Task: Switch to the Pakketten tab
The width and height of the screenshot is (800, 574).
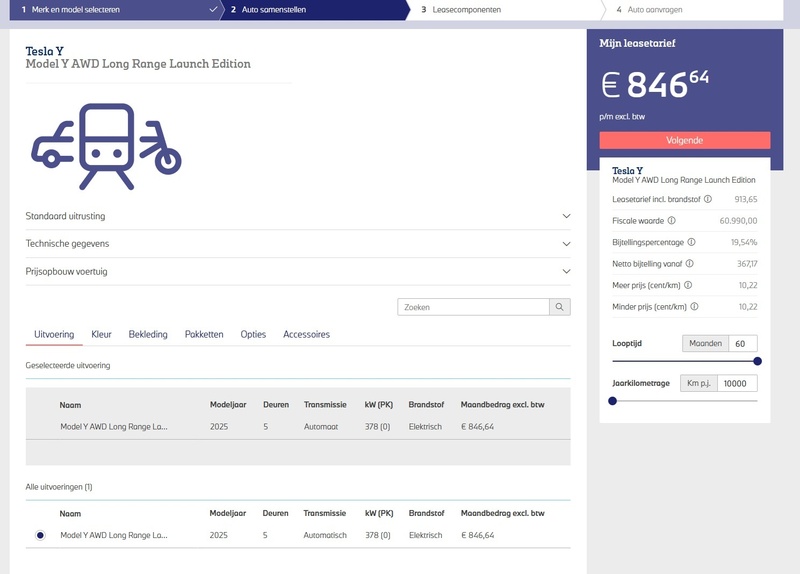Action: [x=204, y=334]
